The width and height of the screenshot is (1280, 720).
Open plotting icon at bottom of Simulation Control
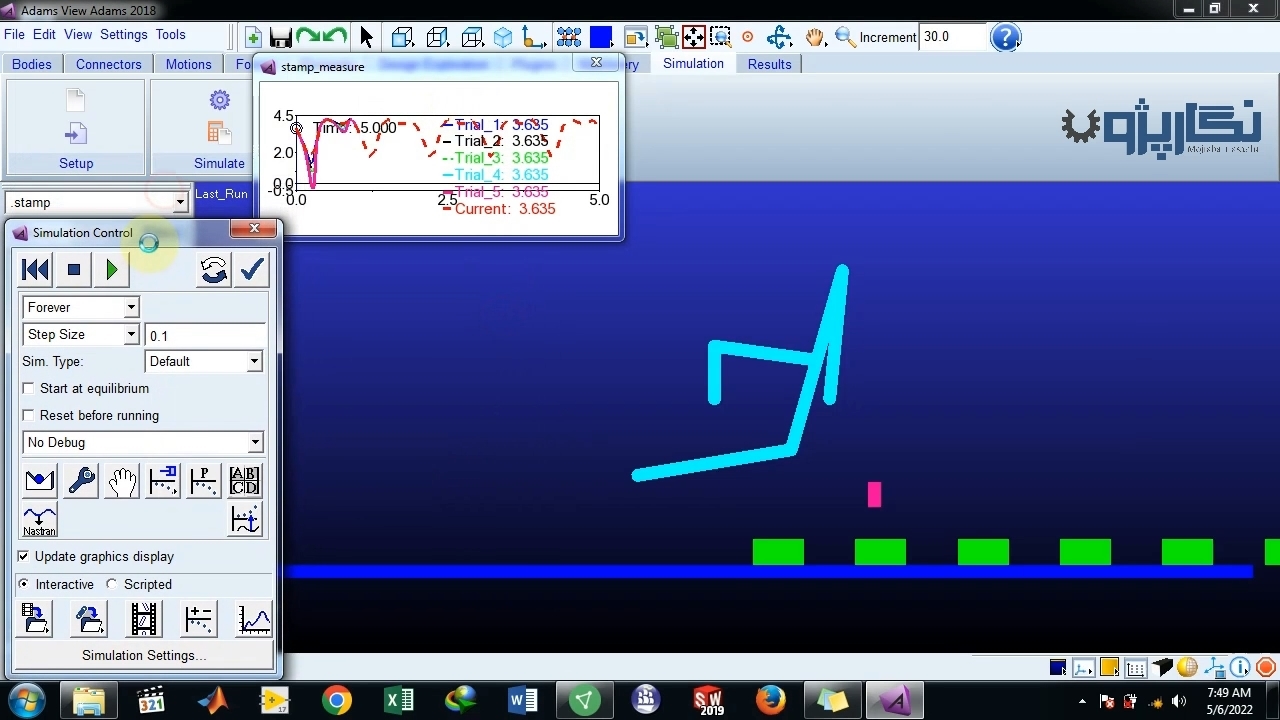[x=254, y=620]
